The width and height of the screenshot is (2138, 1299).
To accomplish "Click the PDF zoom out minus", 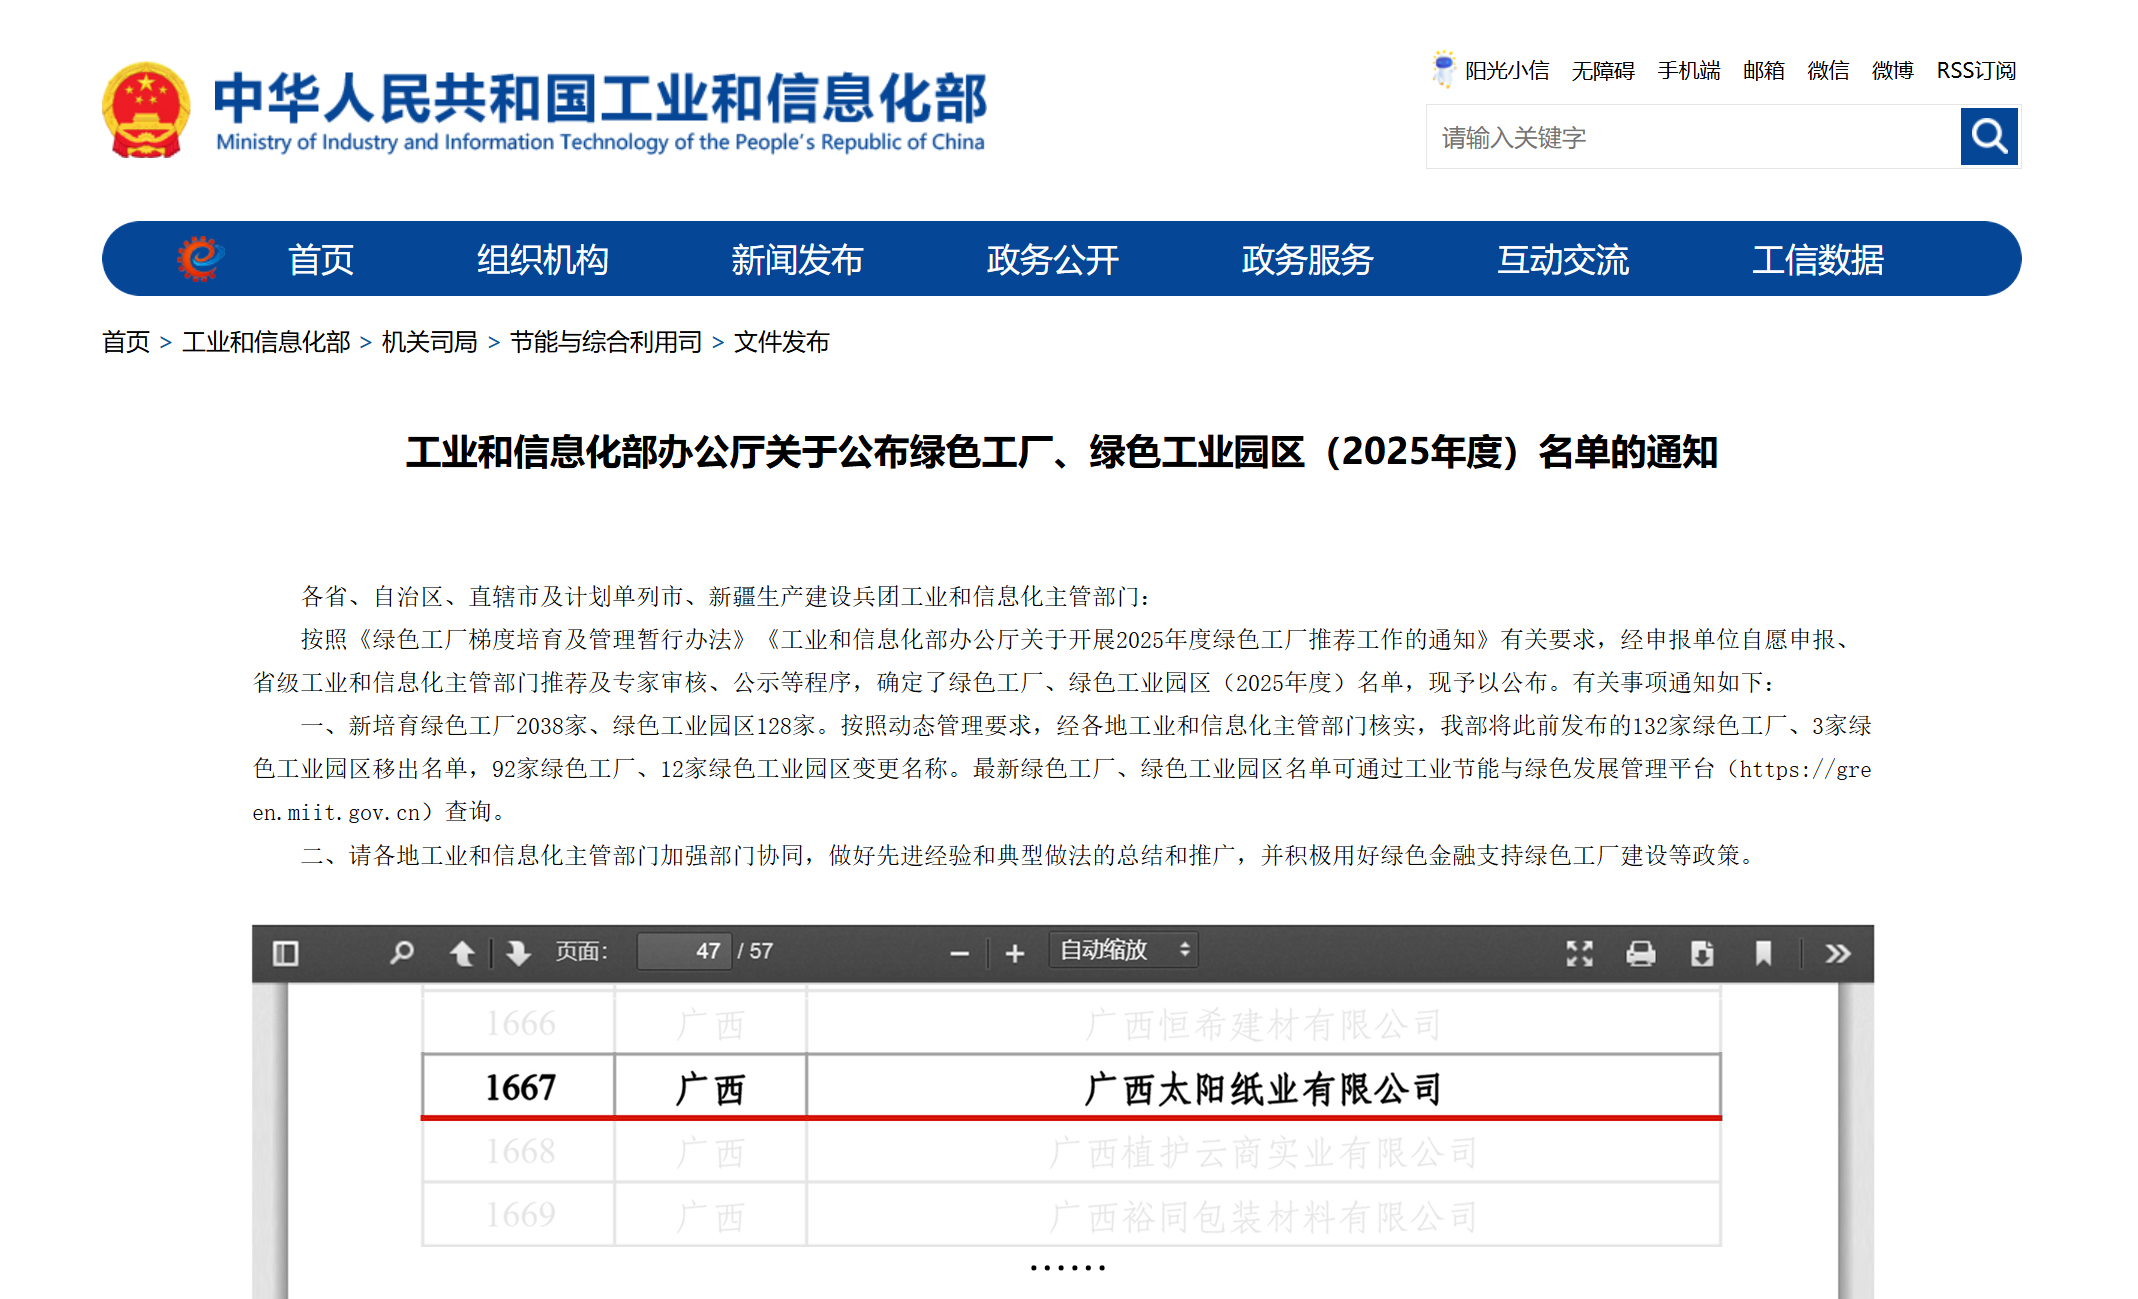I will [959, 953].
